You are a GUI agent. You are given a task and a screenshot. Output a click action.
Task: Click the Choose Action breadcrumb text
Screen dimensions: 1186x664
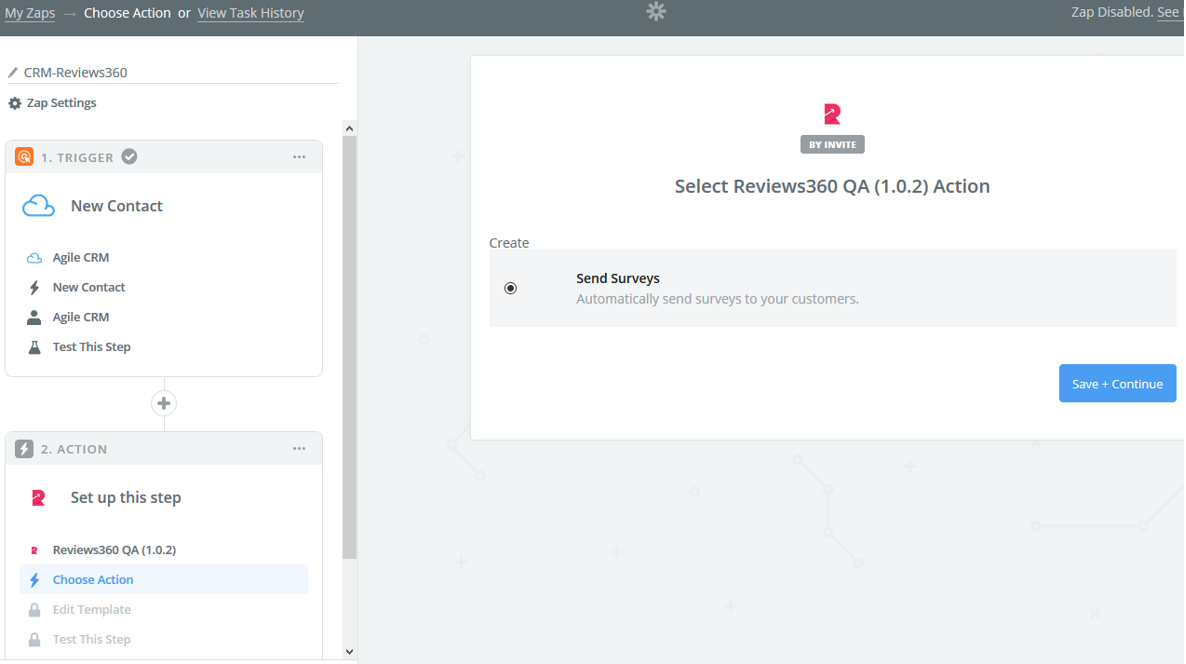127,13
